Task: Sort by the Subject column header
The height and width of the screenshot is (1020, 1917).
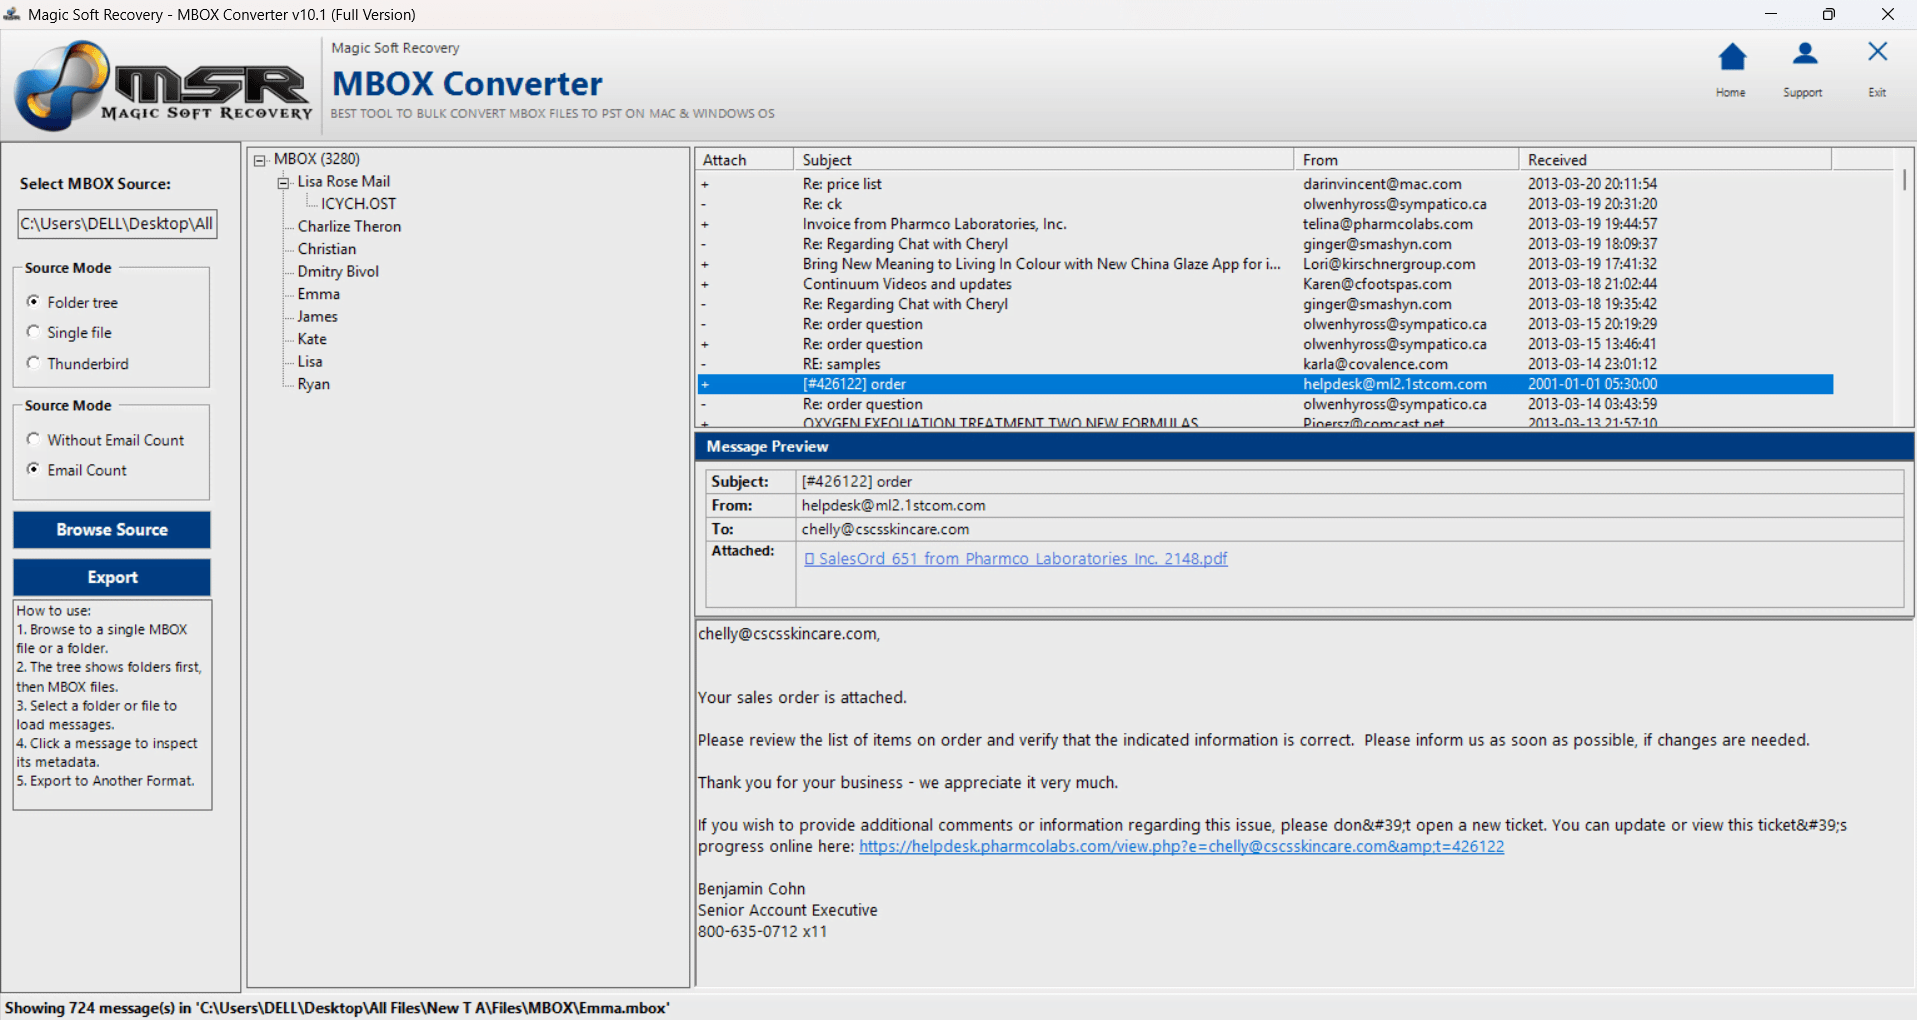Action: coord(1044,160)
